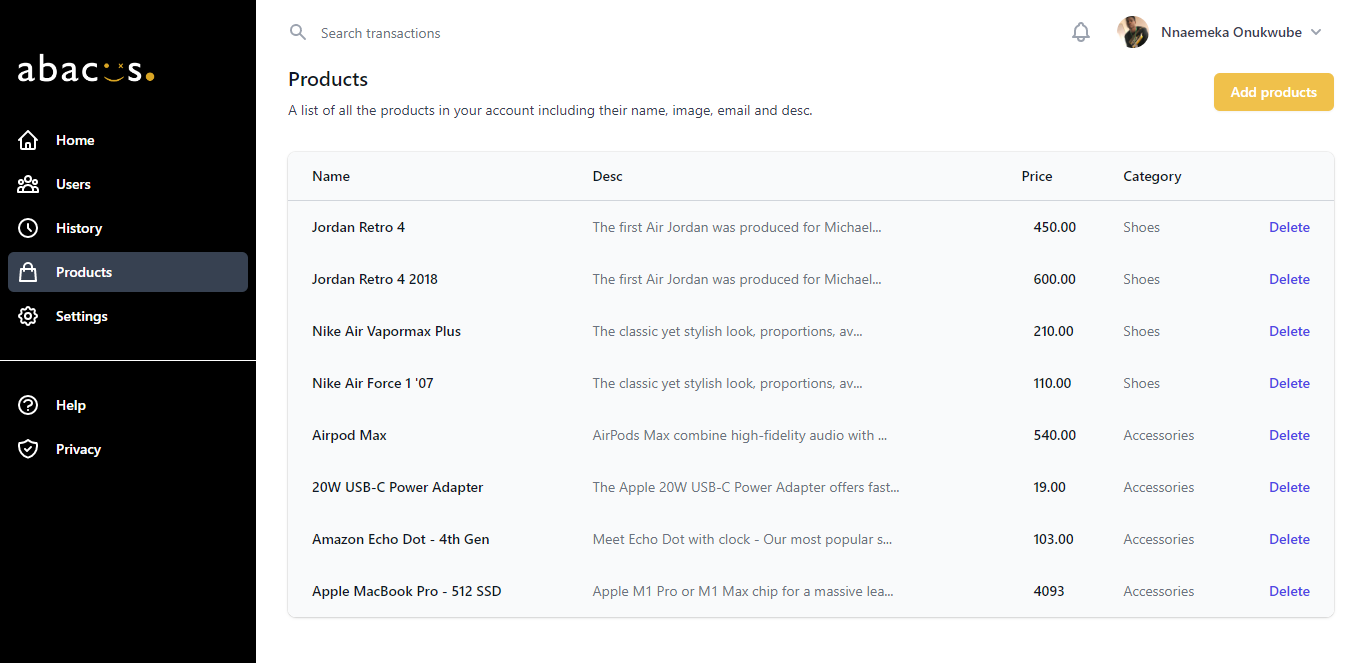Select 20W USB-C Power Adapter name
The image size is (1366, 663).
pos(397,487)
